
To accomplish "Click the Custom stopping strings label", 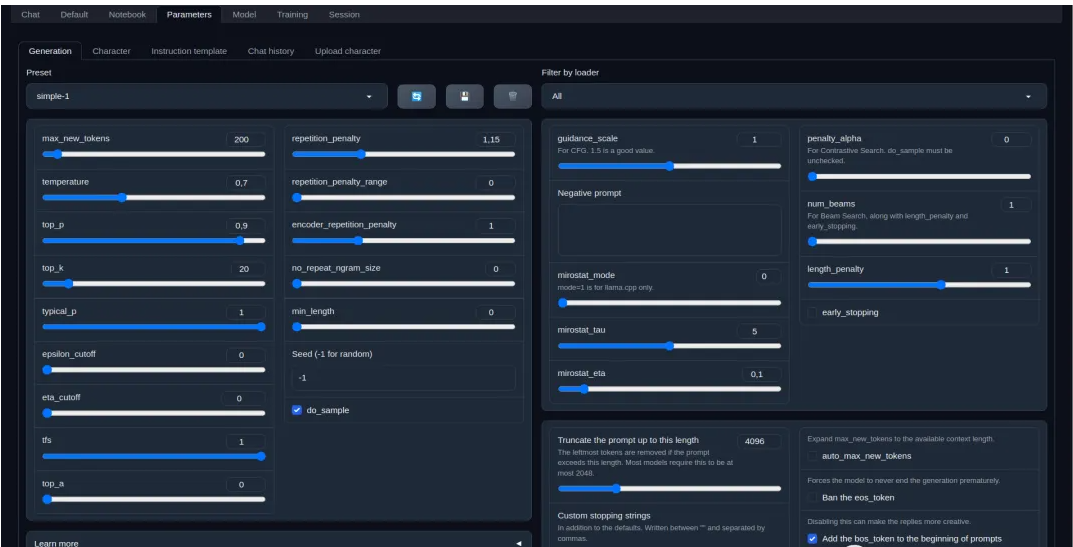I will click(x=604, y=516).
